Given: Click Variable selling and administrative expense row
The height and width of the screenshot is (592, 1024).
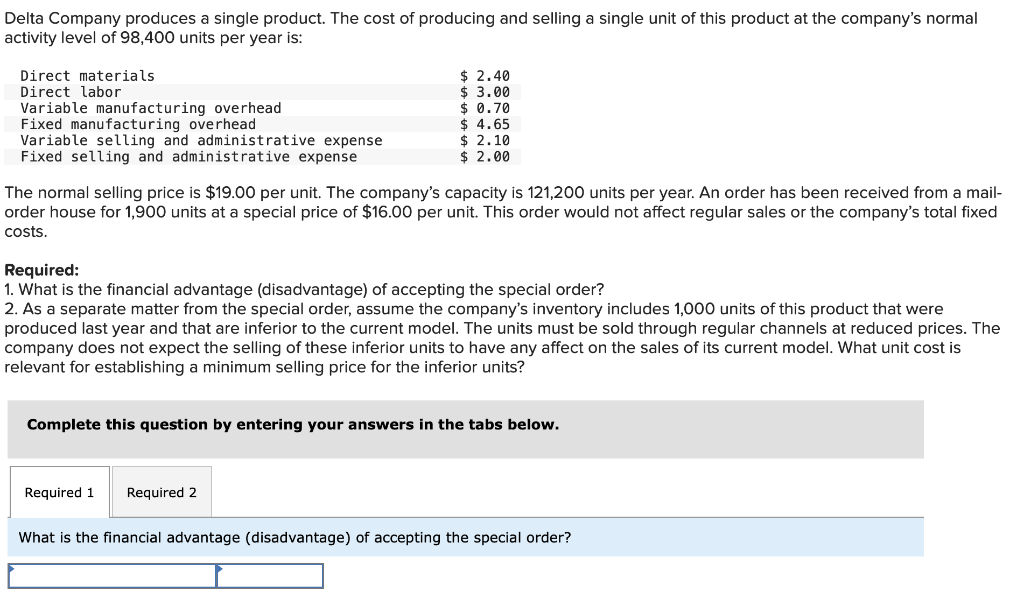Looking at the screenshot, I should pos(201,140).
